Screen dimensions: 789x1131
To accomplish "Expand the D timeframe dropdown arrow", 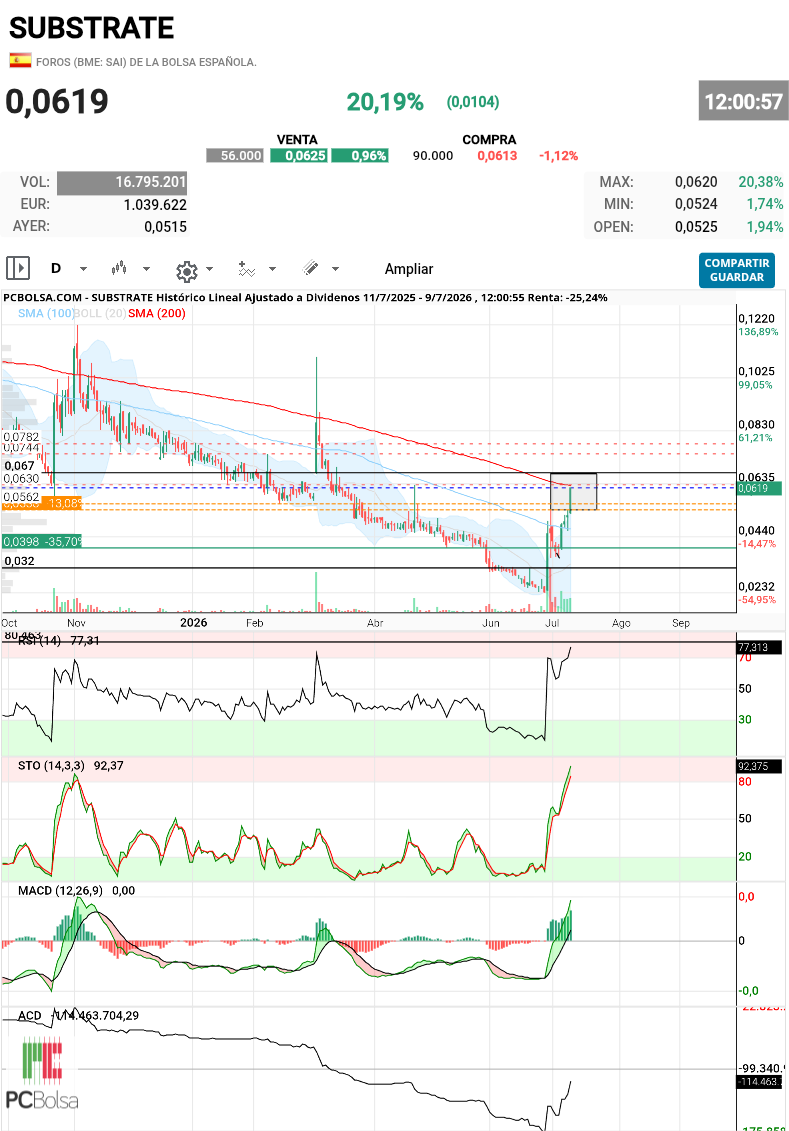I will click(83, 269).
